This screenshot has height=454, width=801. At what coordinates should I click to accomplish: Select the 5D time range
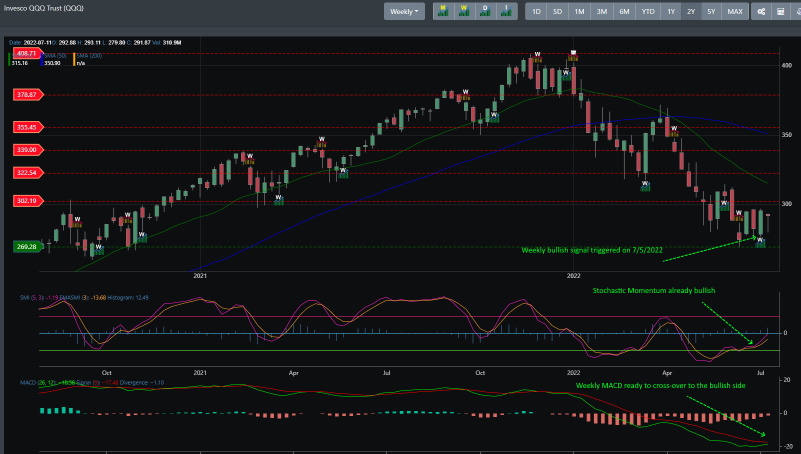coord(557,11)
